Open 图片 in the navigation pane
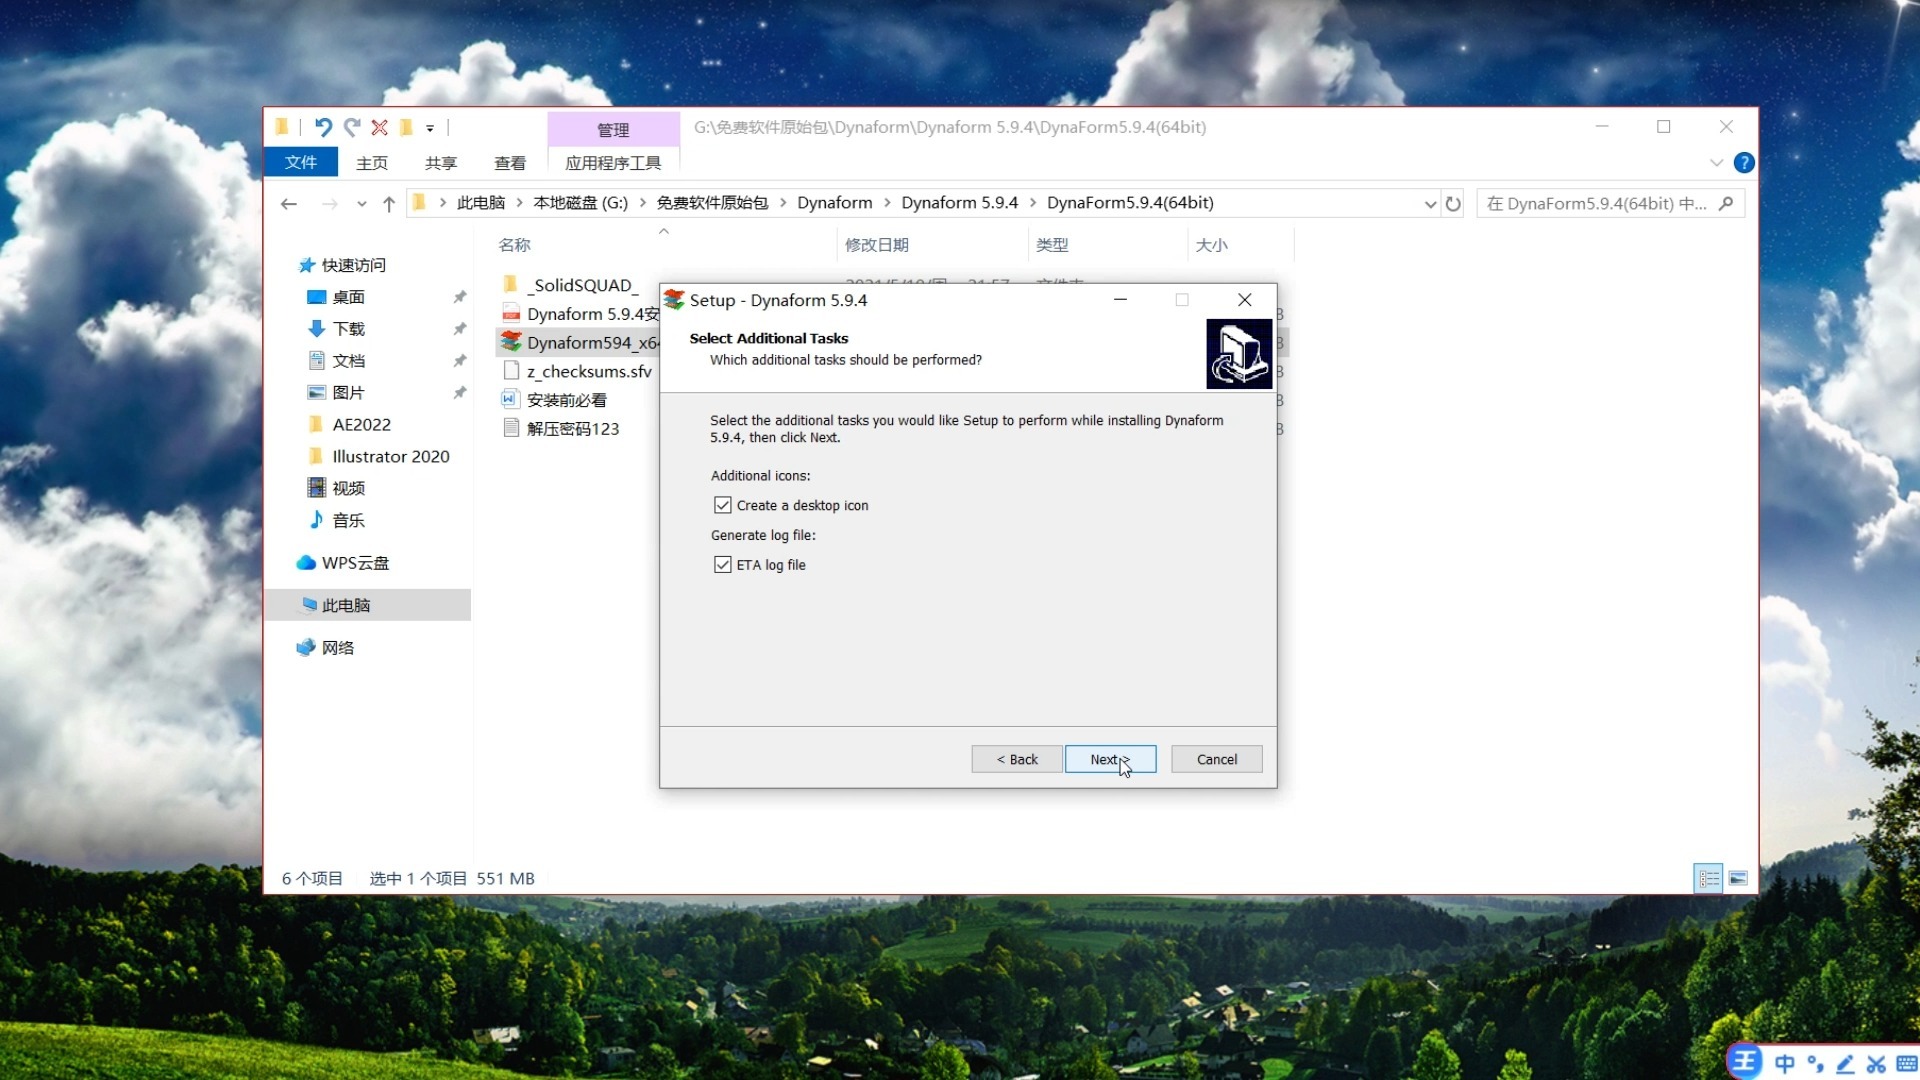 (x=348, y=393)
